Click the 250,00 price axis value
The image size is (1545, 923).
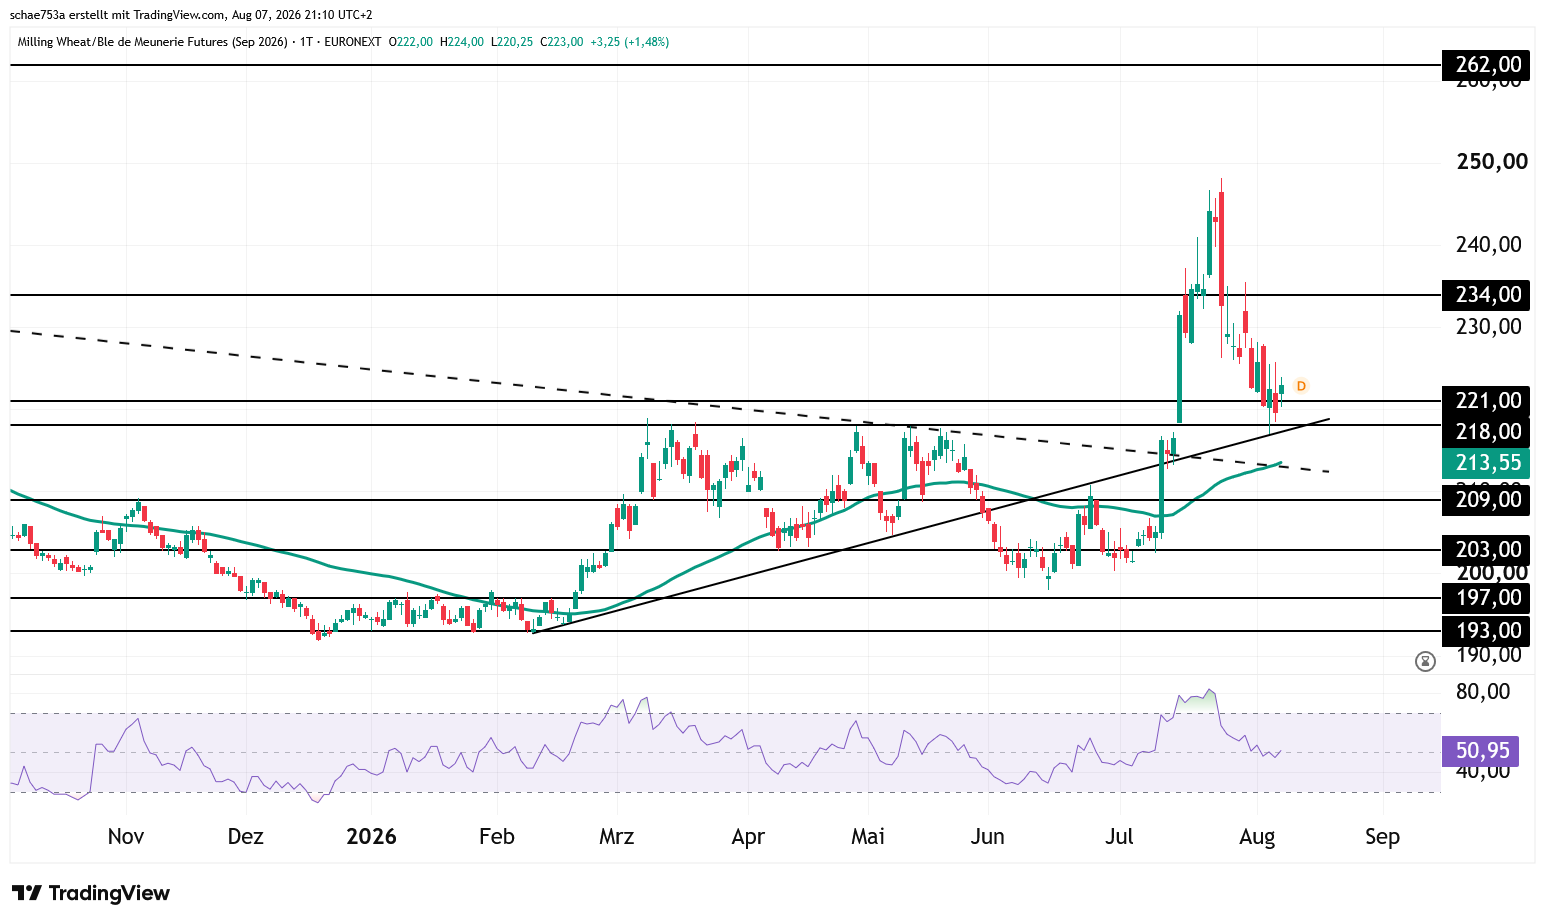1492,162
